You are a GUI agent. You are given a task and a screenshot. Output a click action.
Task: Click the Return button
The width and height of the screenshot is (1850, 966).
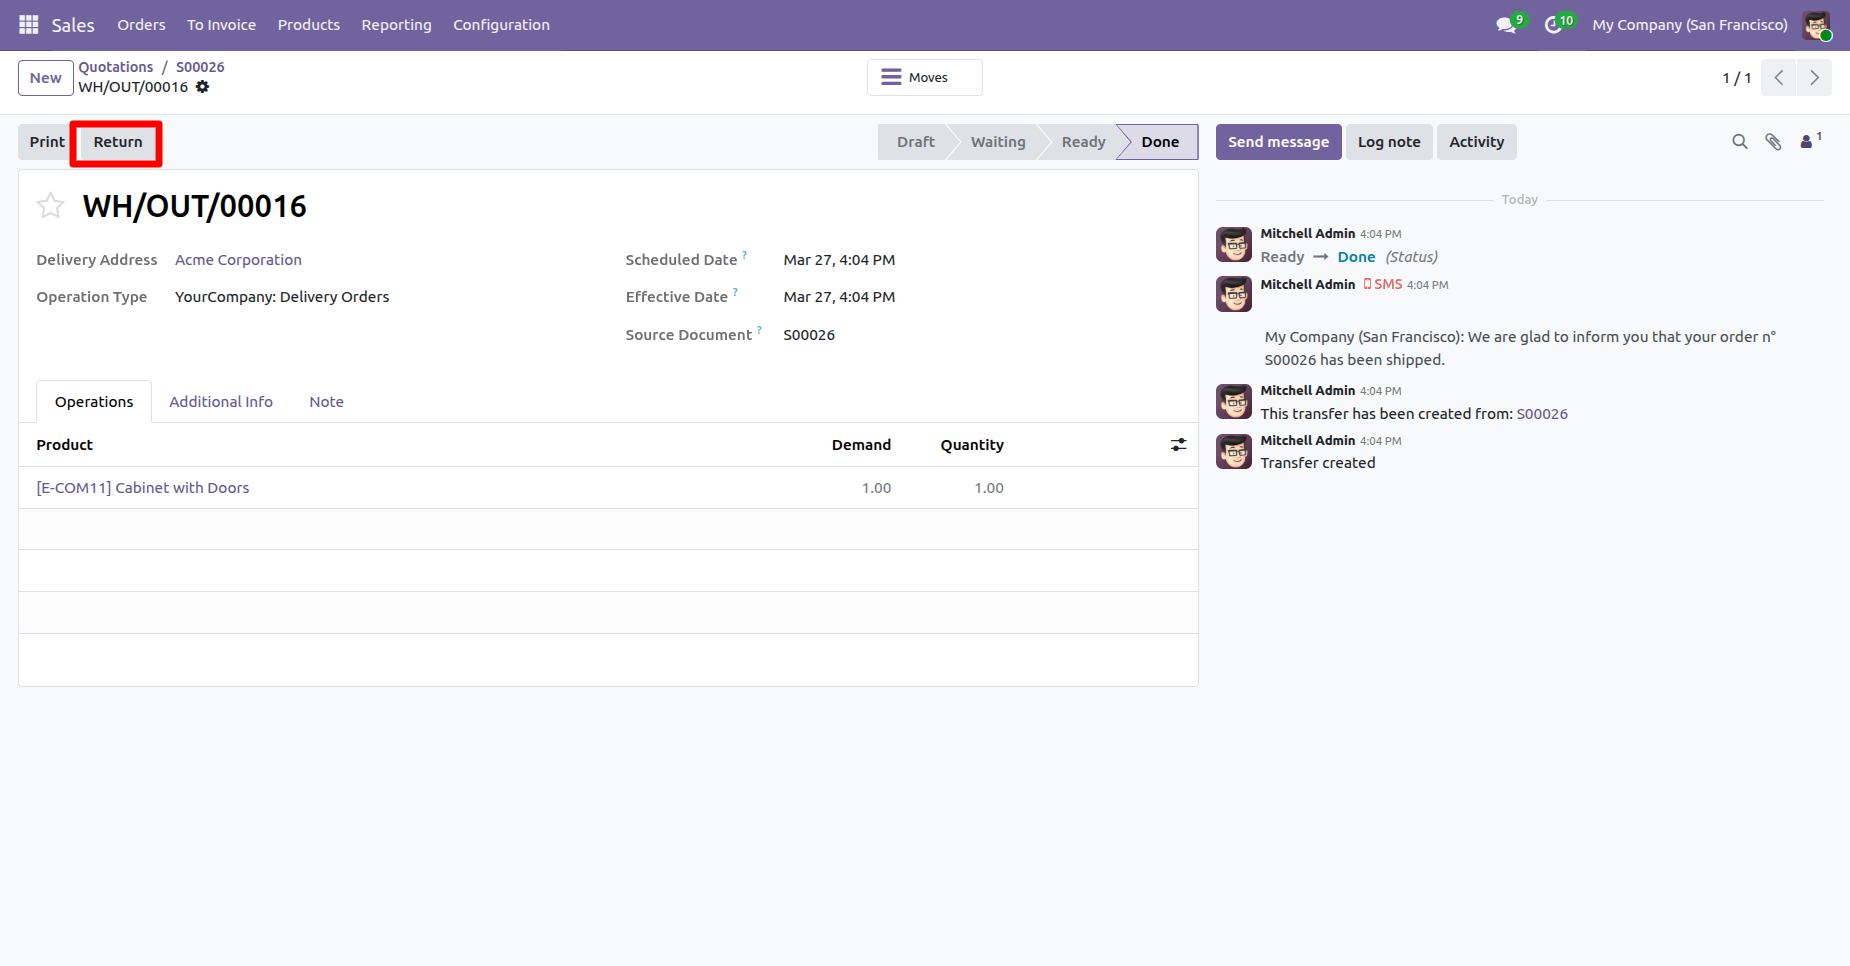[x=118, y=142]
